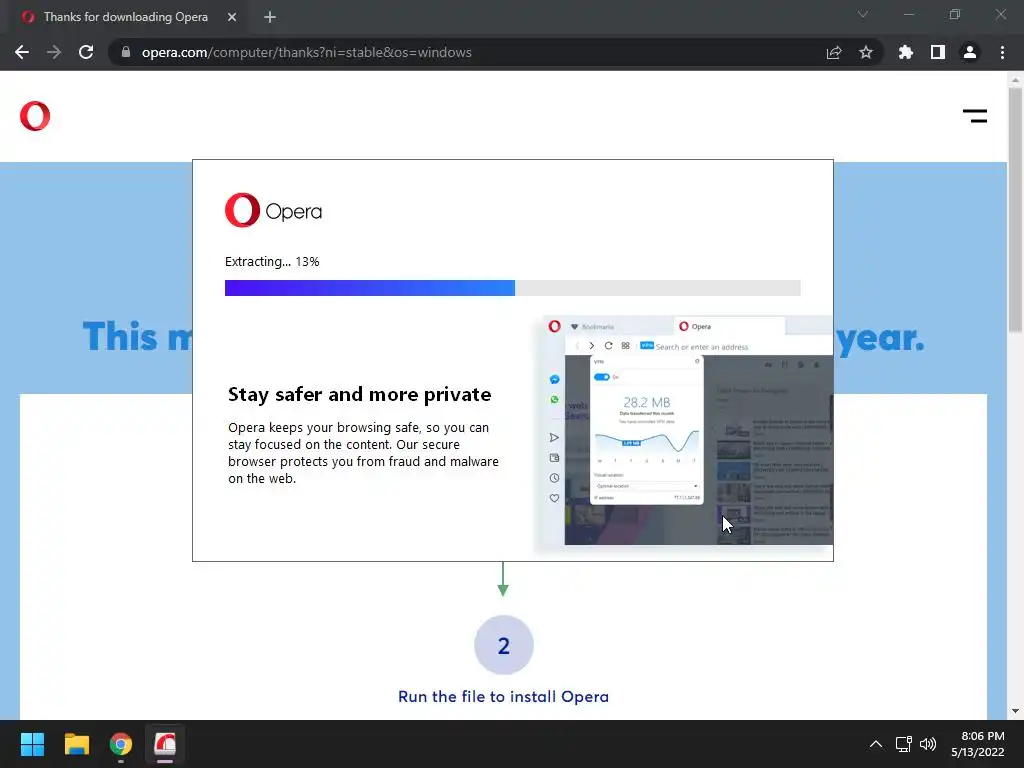Select the Opera installer taskbar icon
This screenshot has height=768, width=1024.
coord(165,744)
